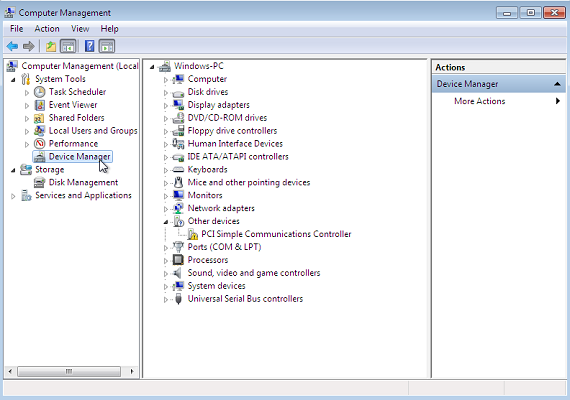570x400 pixels.
Task: Click the Display adapters device icon
Action: click(178, 105)
